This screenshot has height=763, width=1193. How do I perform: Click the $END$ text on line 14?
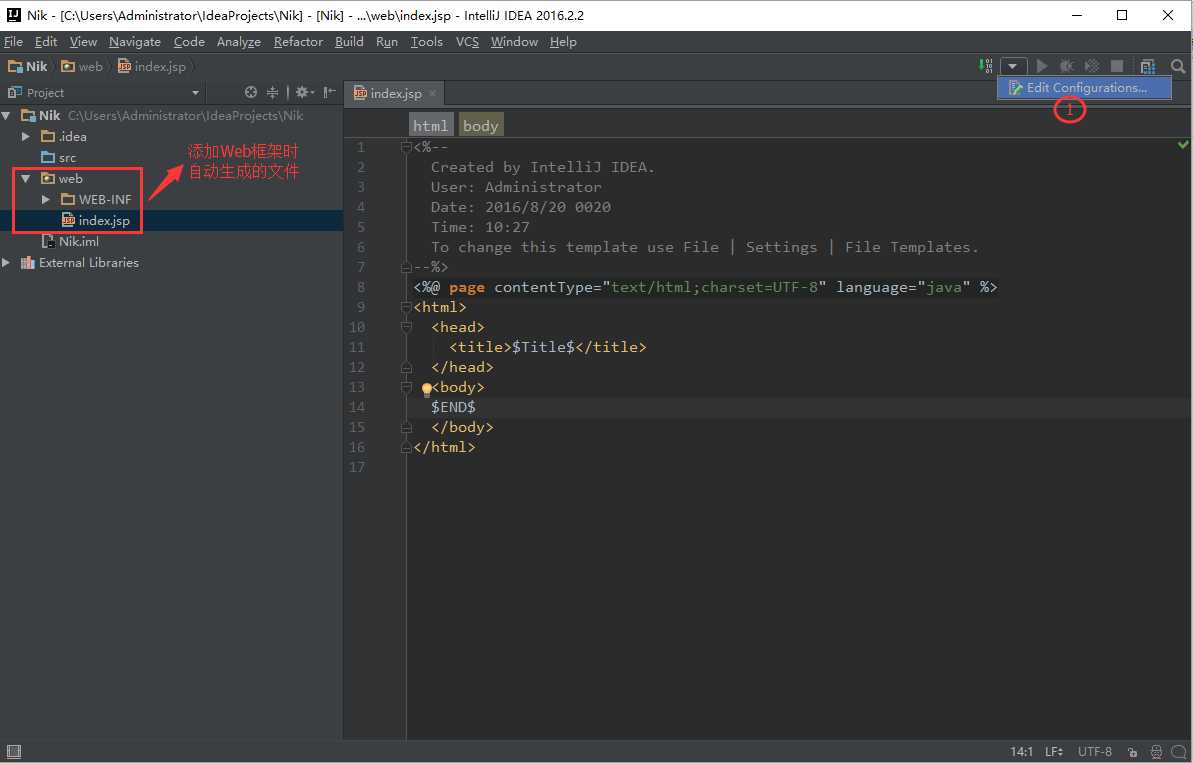453,407
